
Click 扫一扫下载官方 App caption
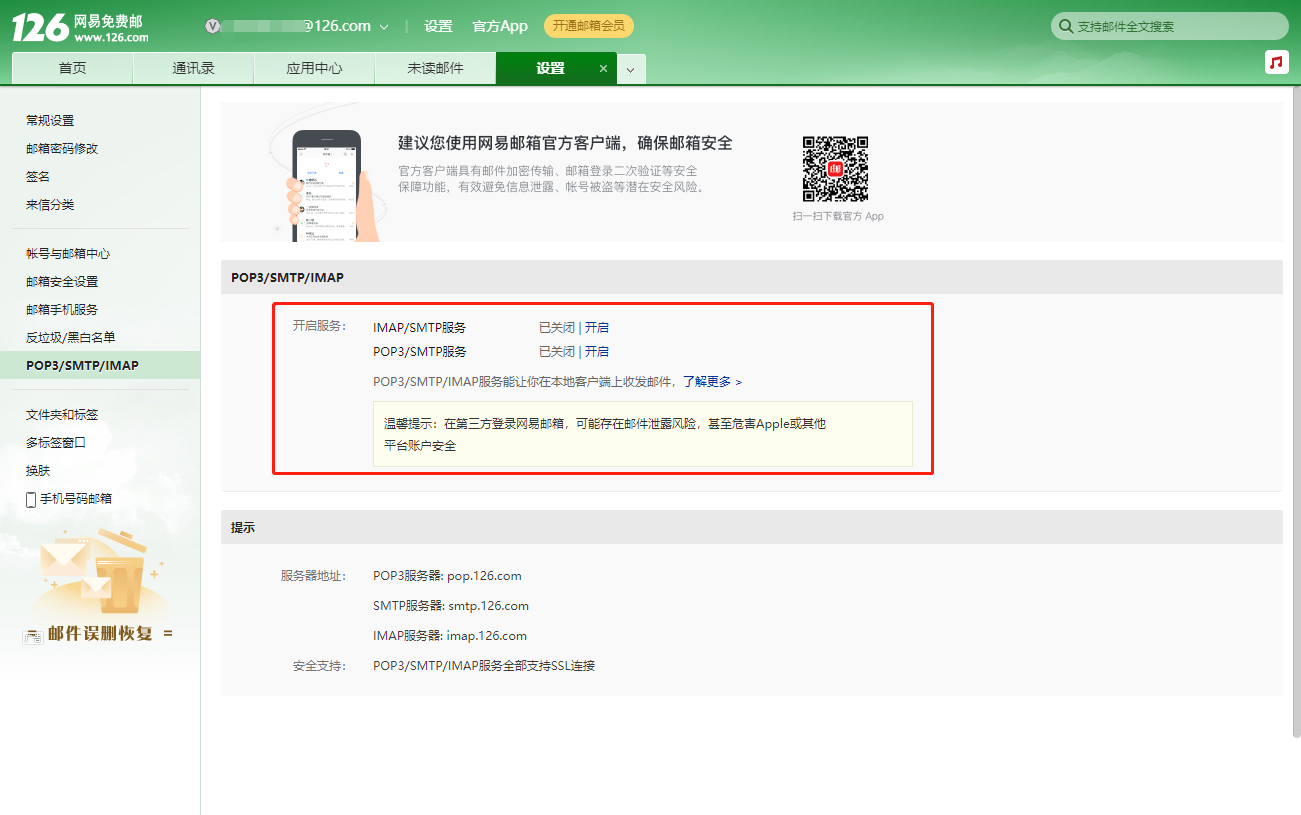pyautogui.click(x=838, y=216)
